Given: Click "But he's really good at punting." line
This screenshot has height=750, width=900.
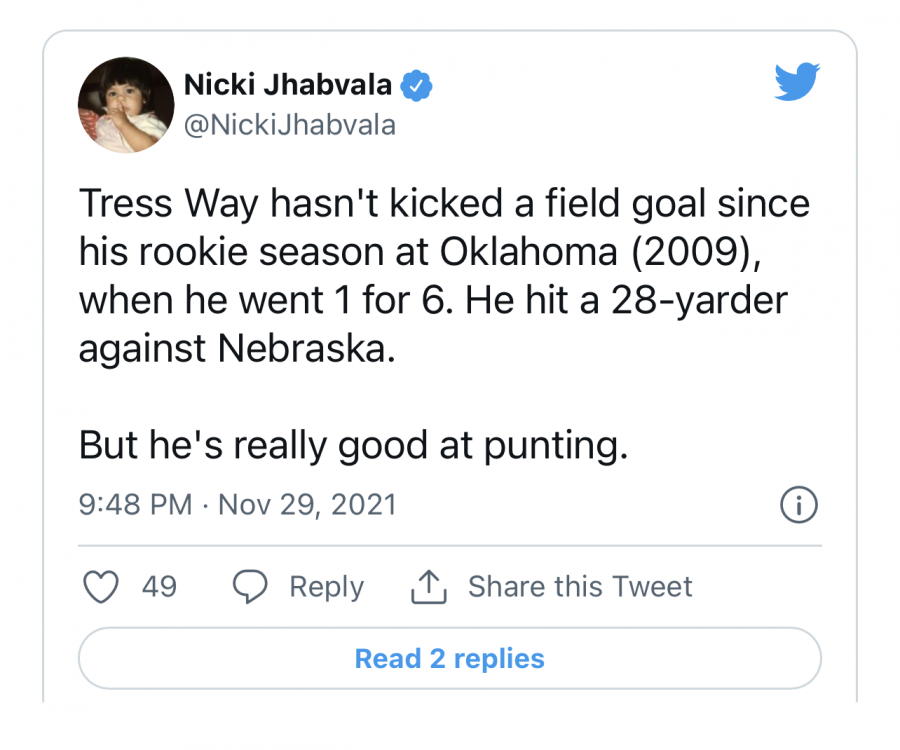Looking at the screenshot, I should pyautogui.click(x=353, y=446).
